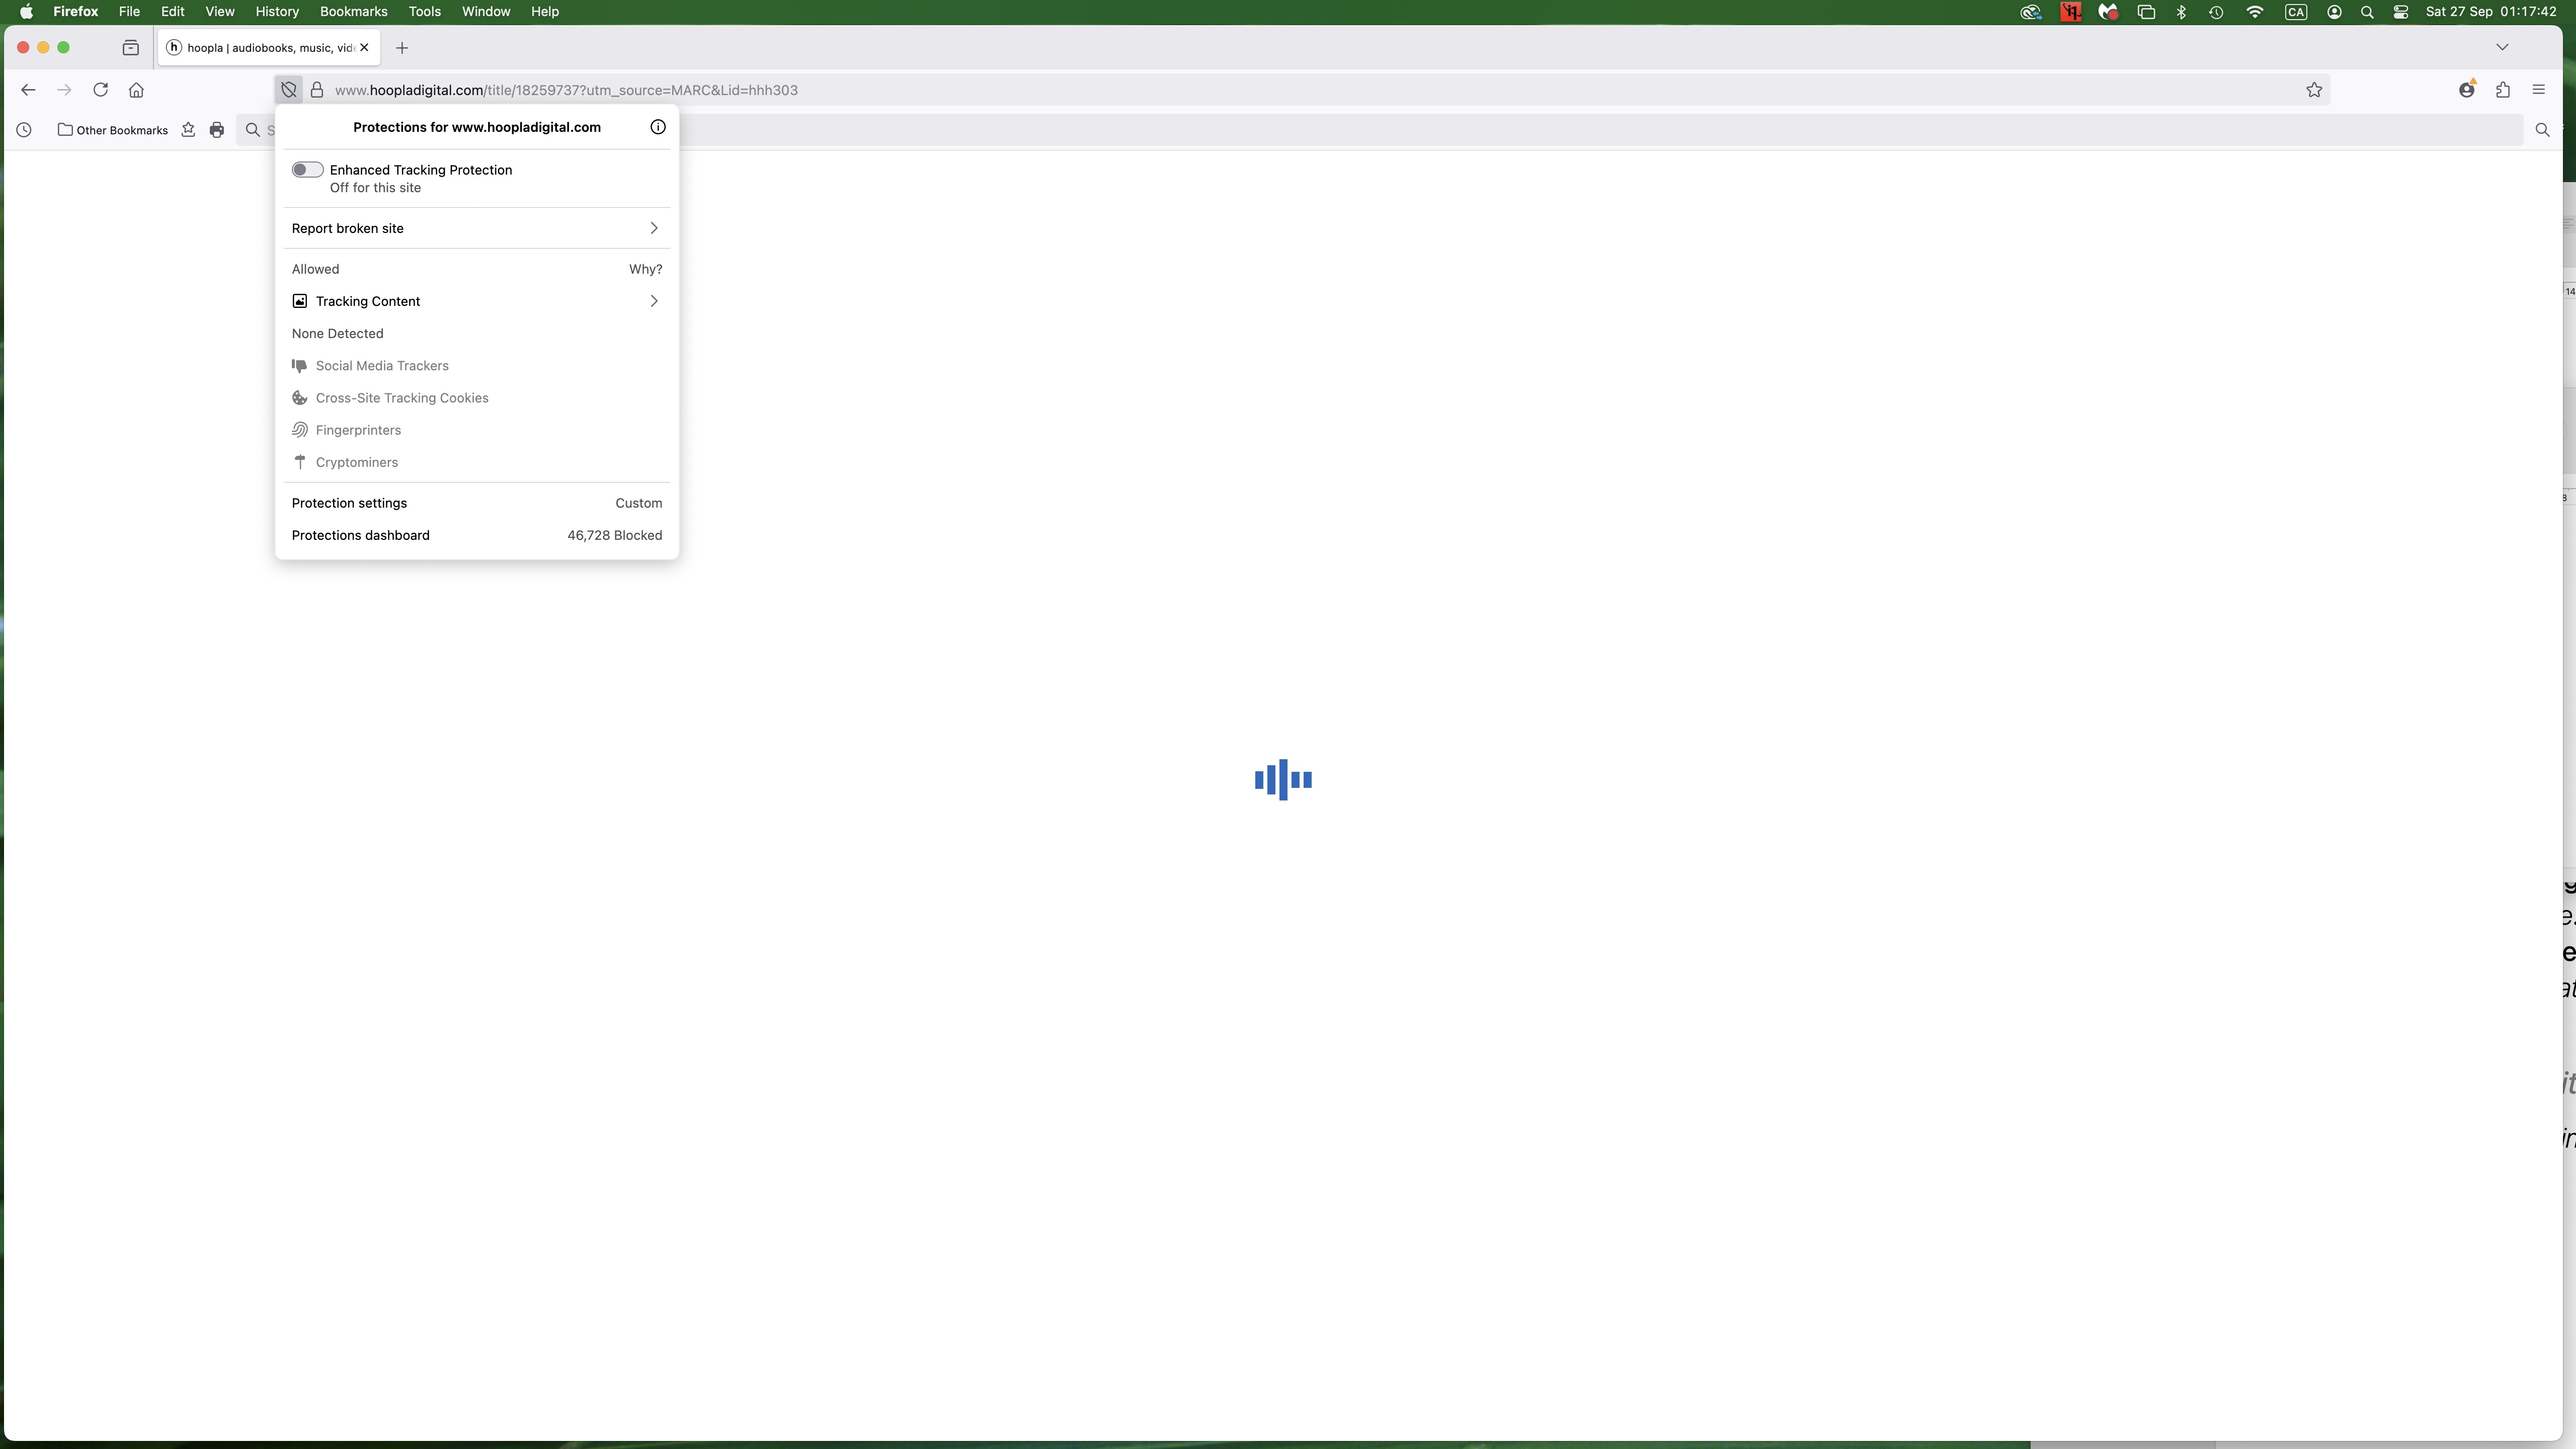Open the Tools menu
2576x1449 pixels.
[x=424, y=12]
